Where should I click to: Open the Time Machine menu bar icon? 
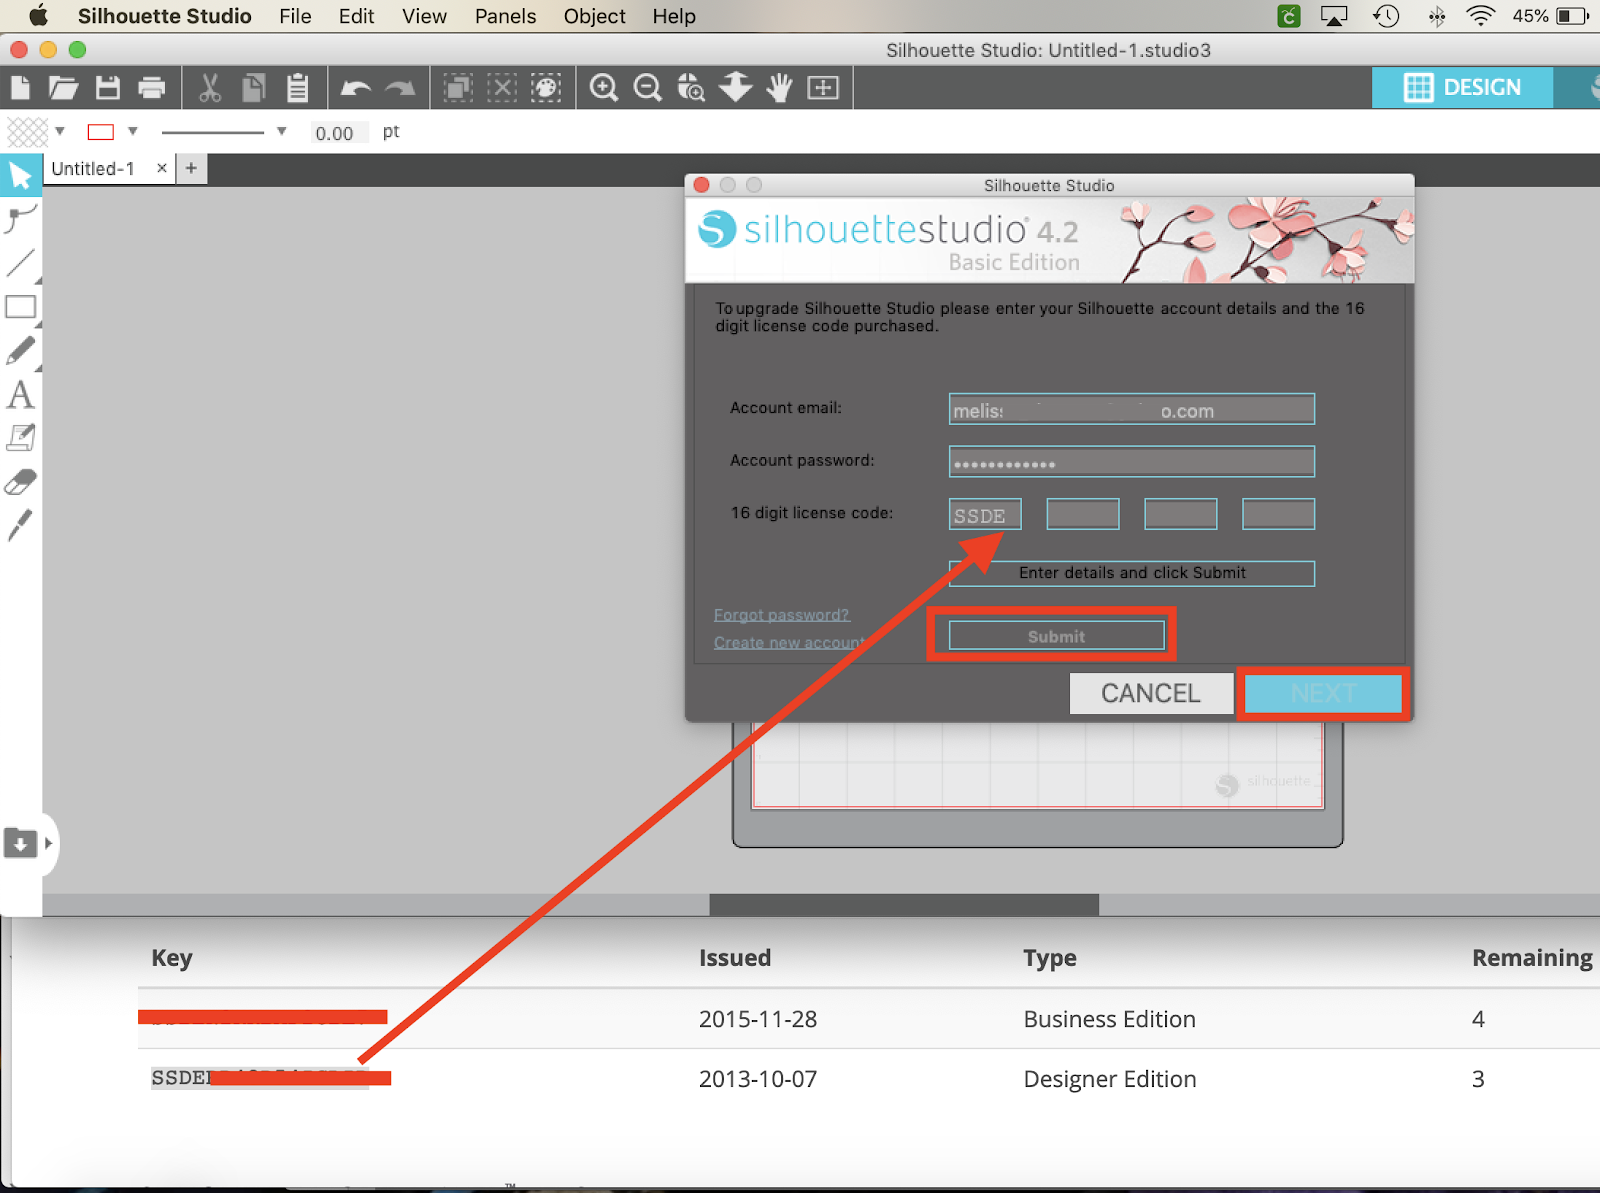click(x=1386, y=16)
